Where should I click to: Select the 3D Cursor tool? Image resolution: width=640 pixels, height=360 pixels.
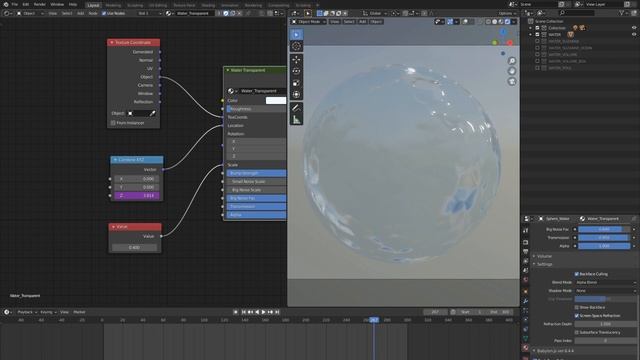click(x=296, y=46)
